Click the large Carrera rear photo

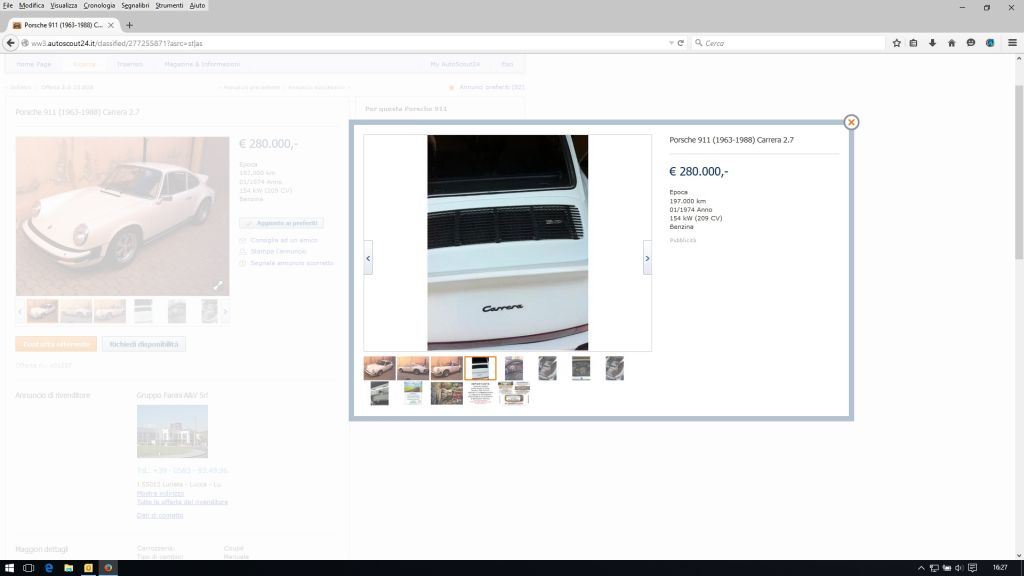507,243
